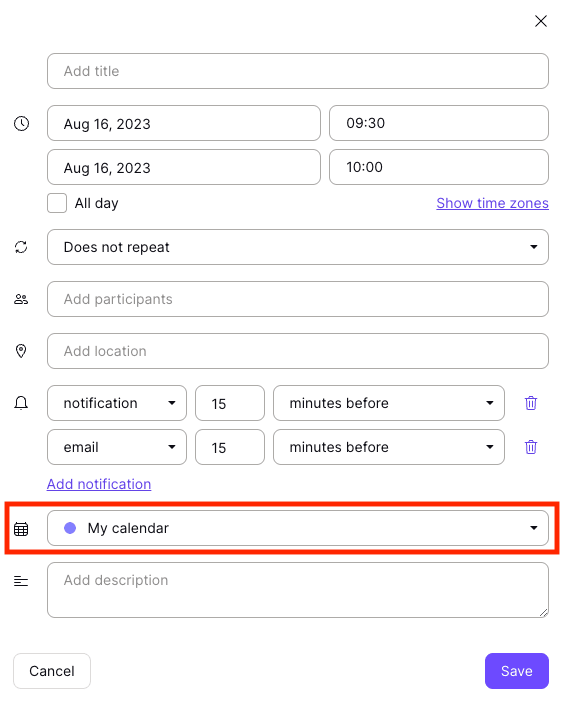Focus the Add description text area
576x706 pixels.
(298, 590)
